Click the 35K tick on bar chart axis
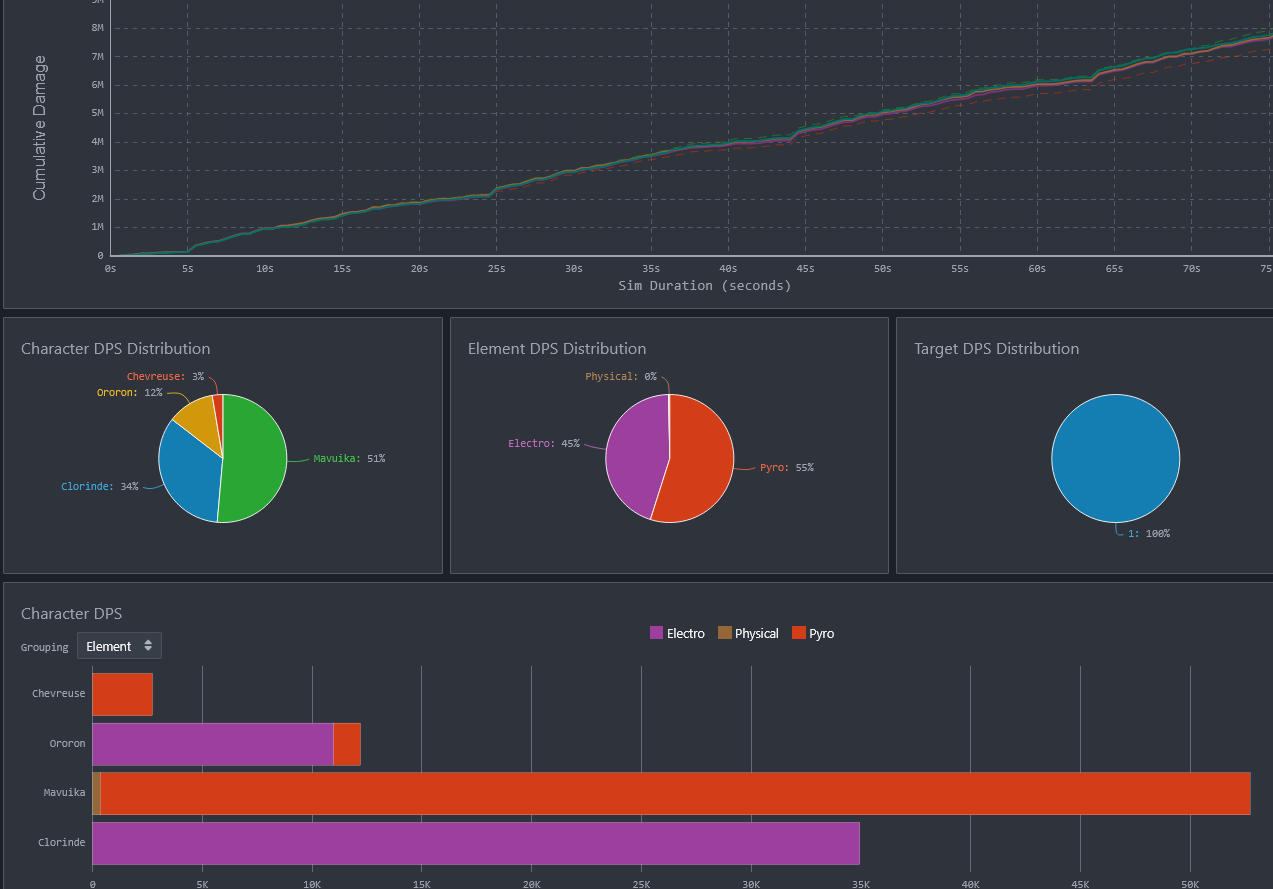This screenshot has width=1273, height=889. (860, 885)
